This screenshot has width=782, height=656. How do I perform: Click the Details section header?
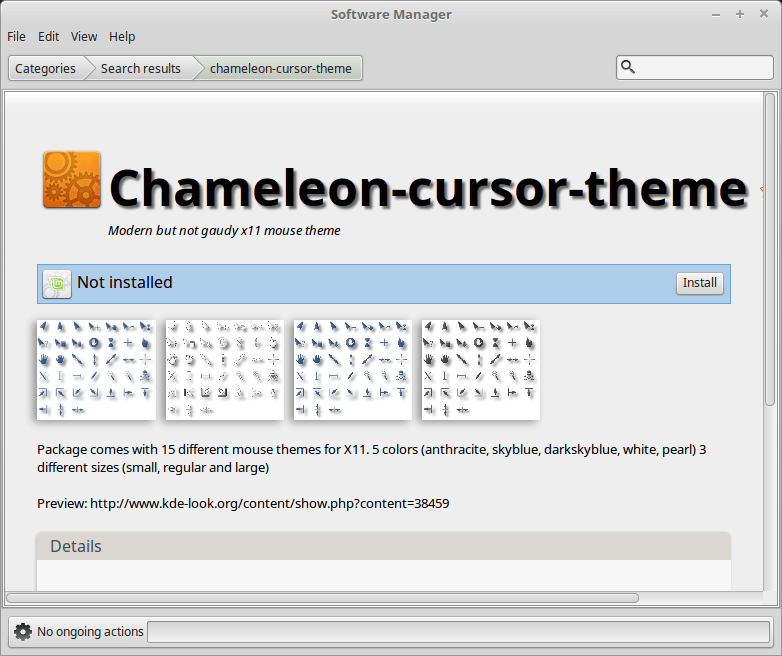383,546
